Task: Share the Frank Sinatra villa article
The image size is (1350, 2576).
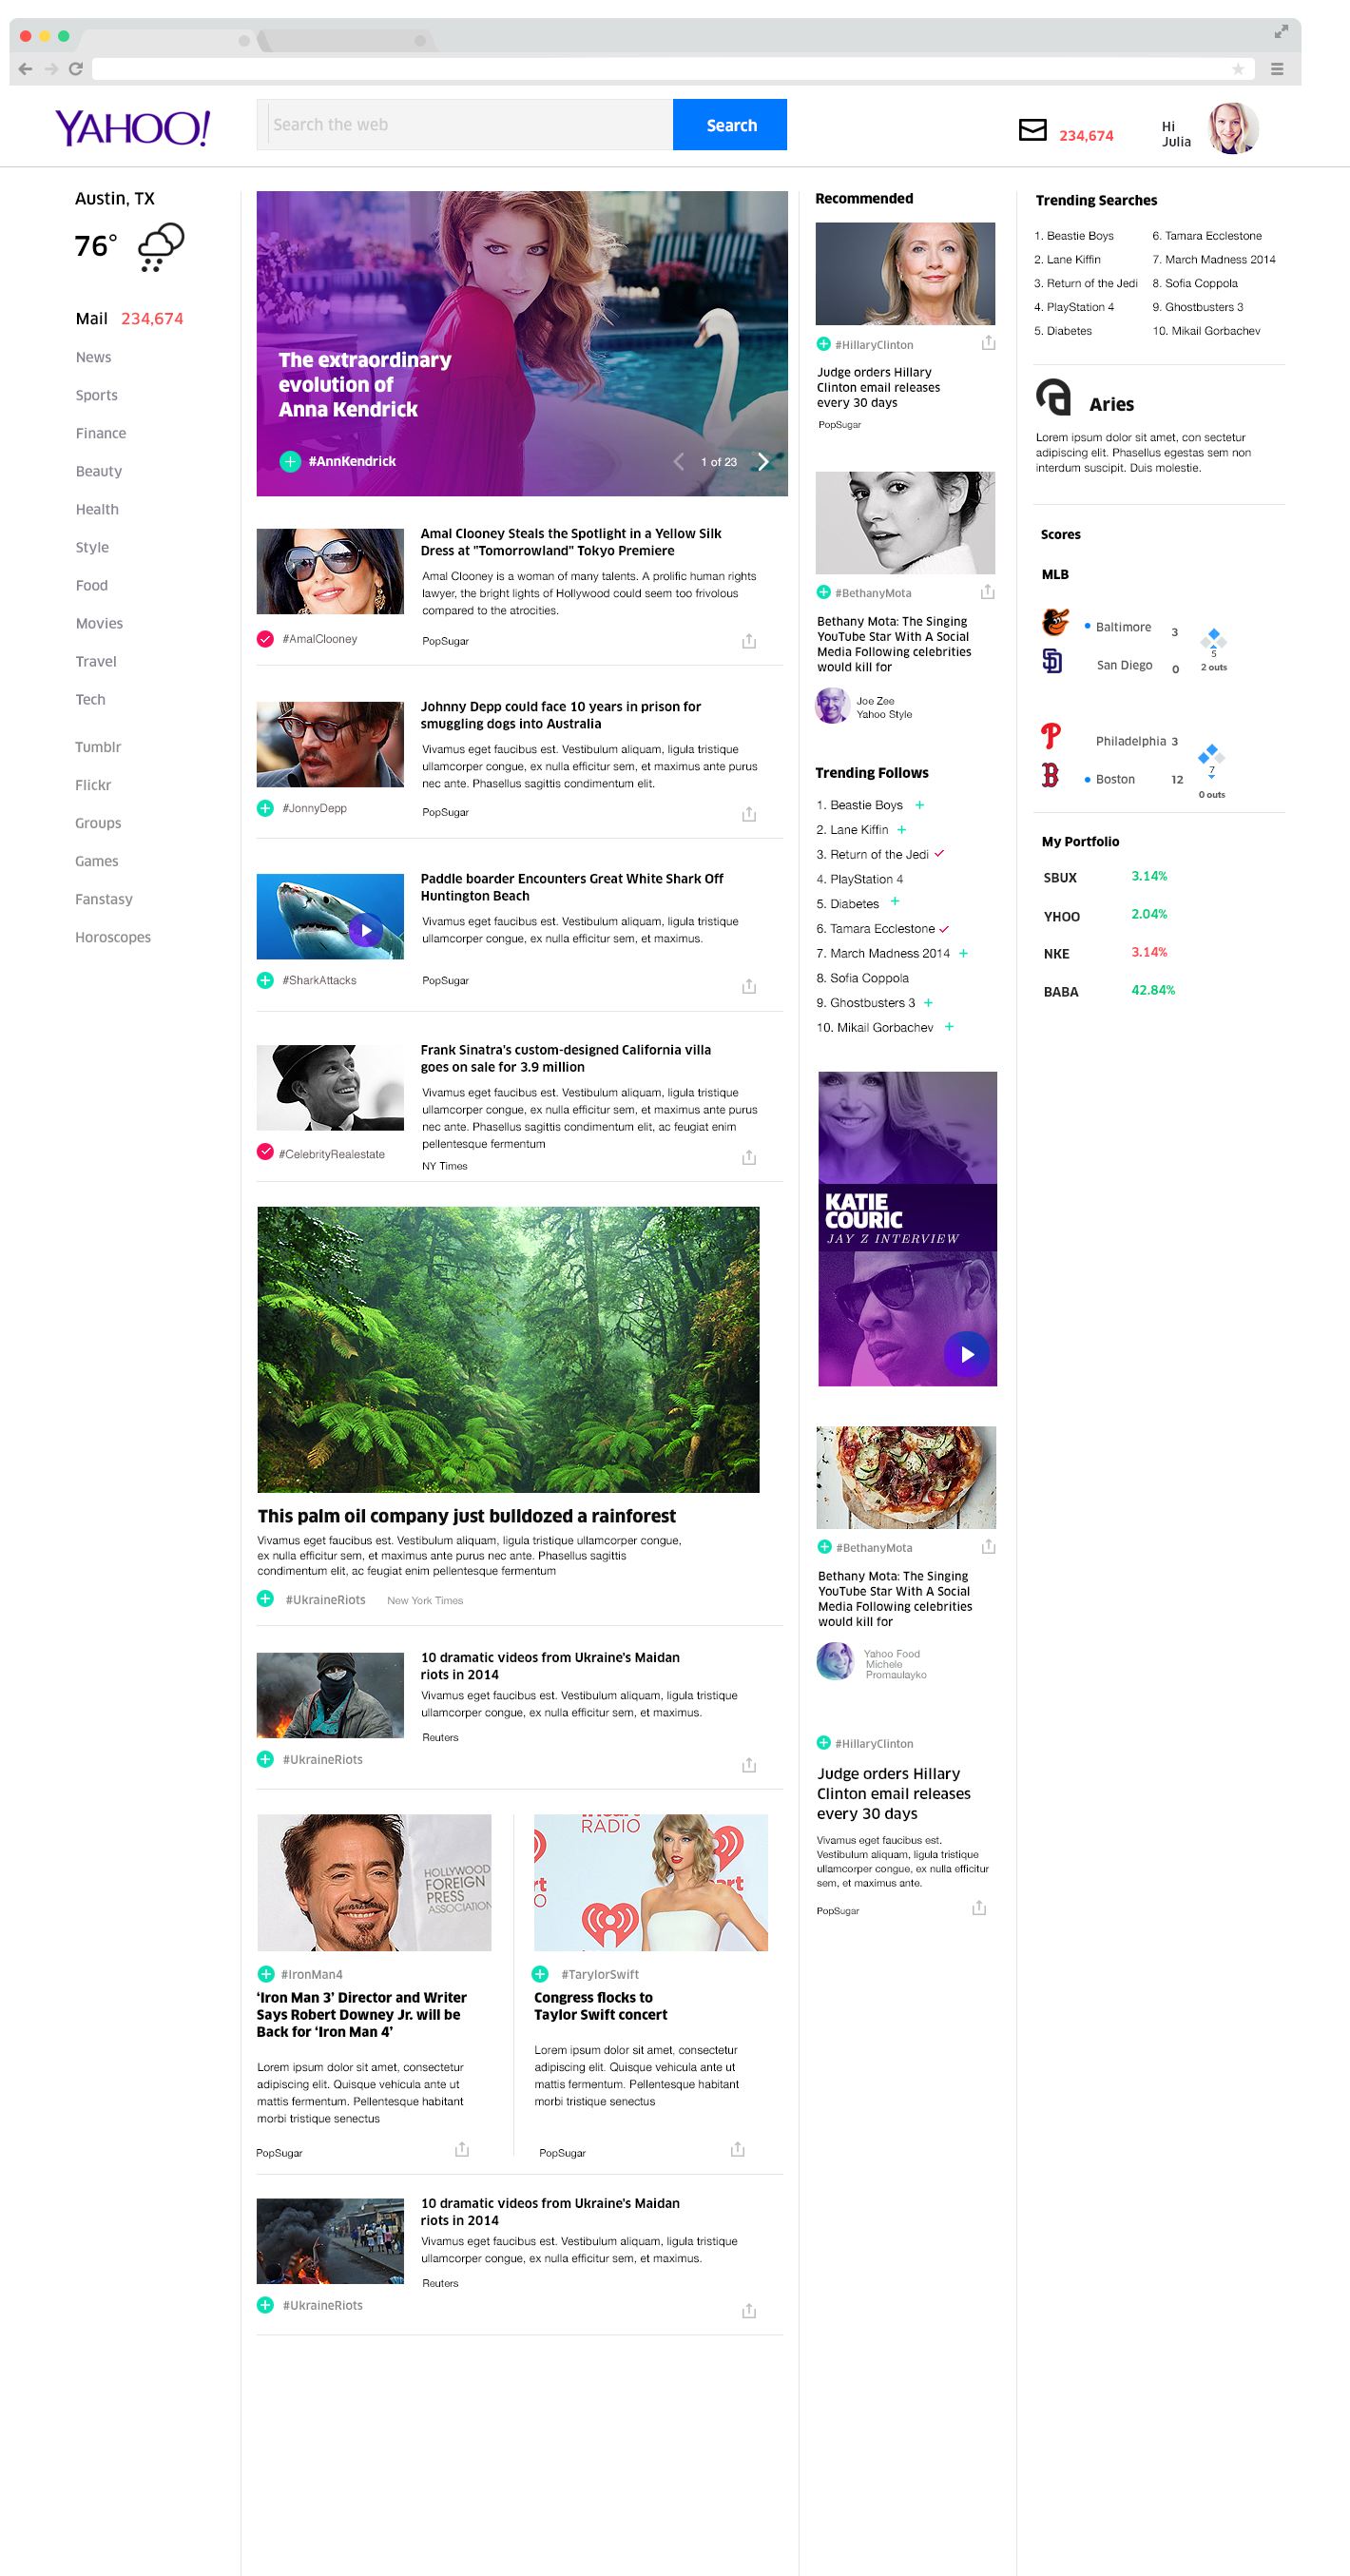Action: pos(749,1157)
